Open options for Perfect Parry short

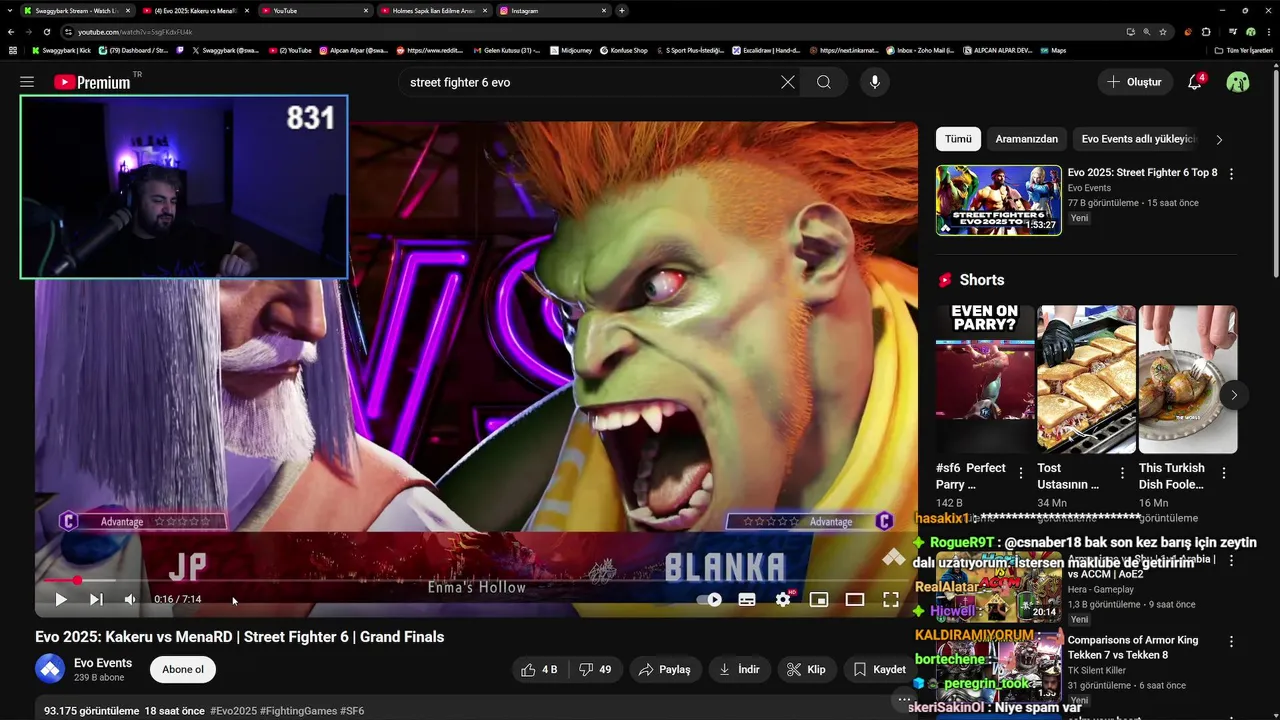click(x=1021, y=473)
